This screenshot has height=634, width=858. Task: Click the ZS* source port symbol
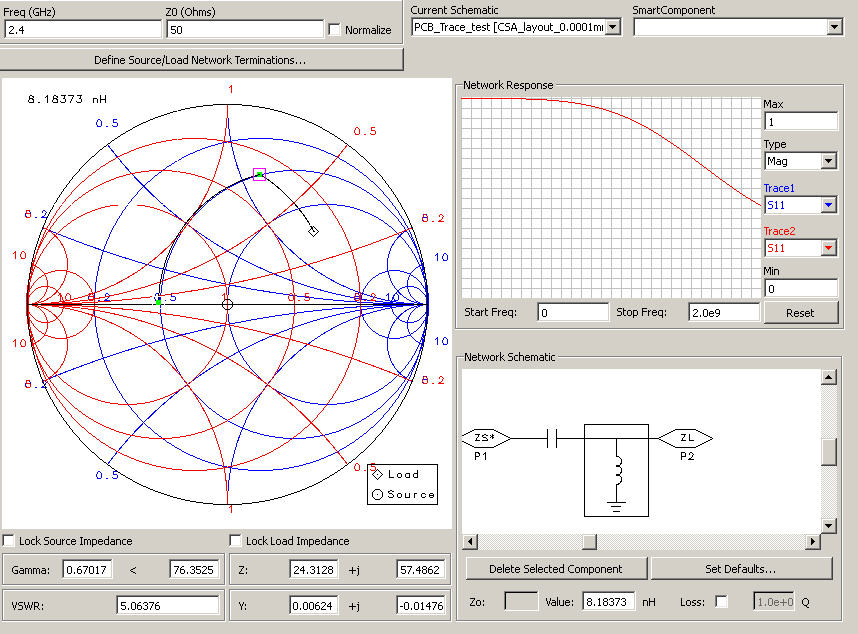(486, 438)
